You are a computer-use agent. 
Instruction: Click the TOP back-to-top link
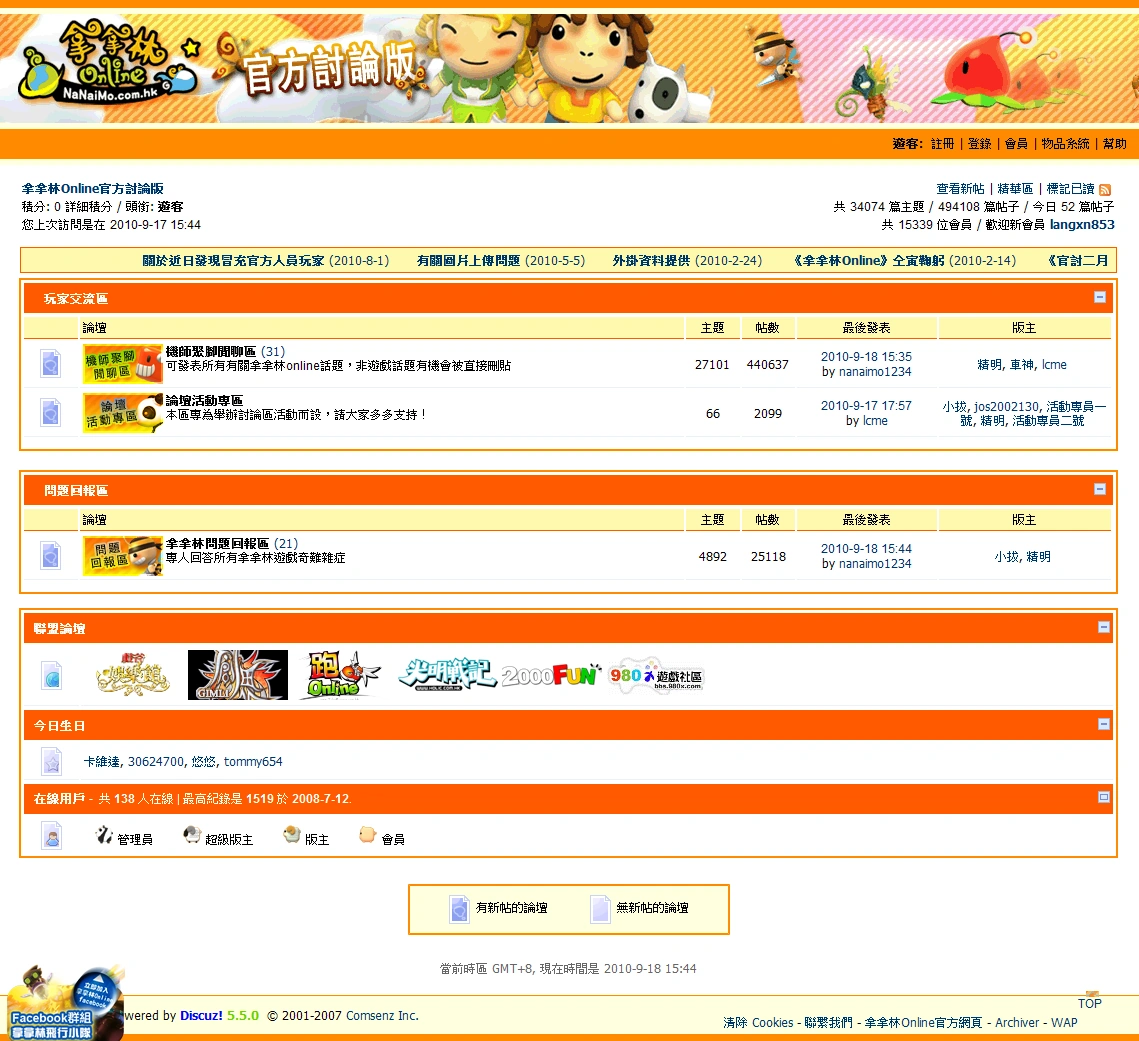[1090, 1003]
